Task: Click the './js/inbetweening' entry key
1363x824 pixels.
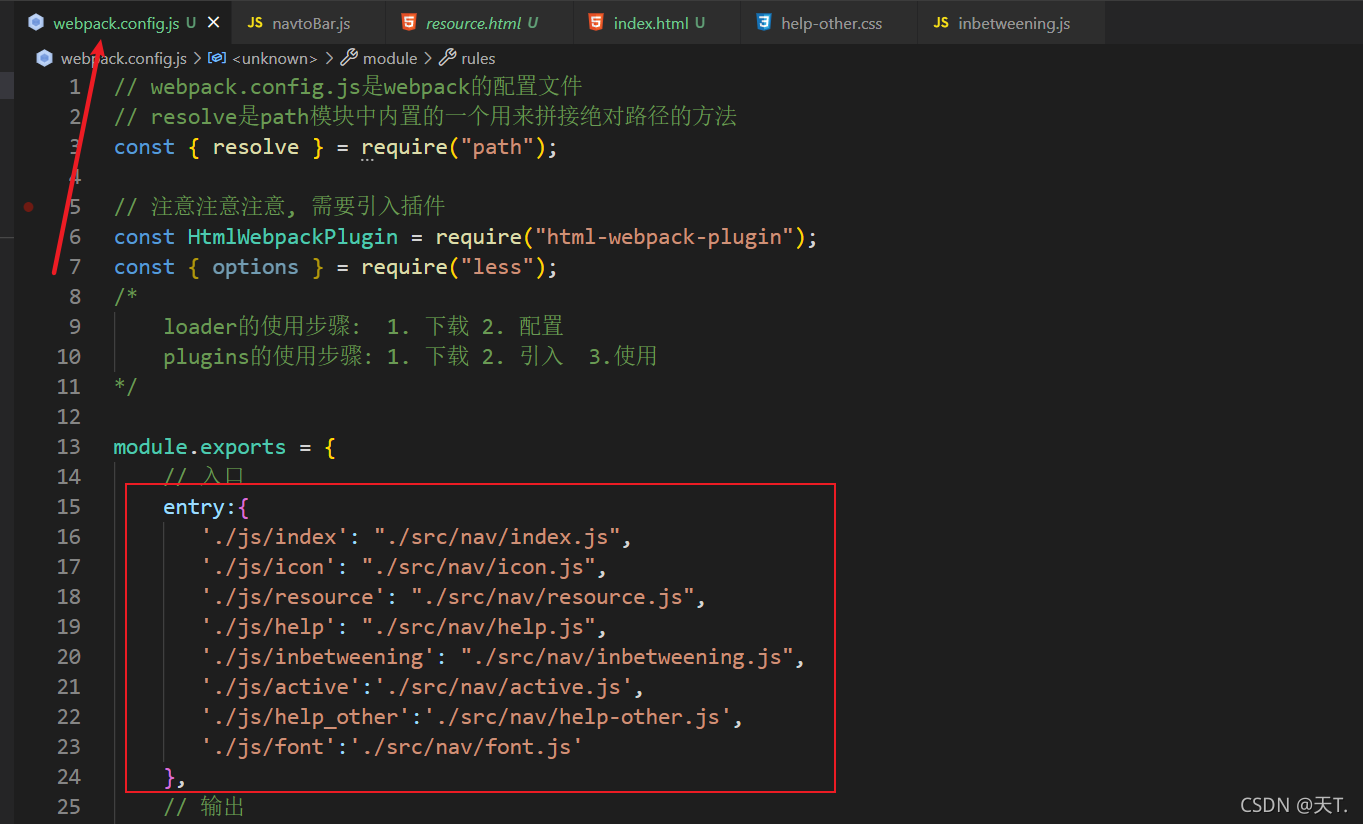Action: [x=318, y=657]
